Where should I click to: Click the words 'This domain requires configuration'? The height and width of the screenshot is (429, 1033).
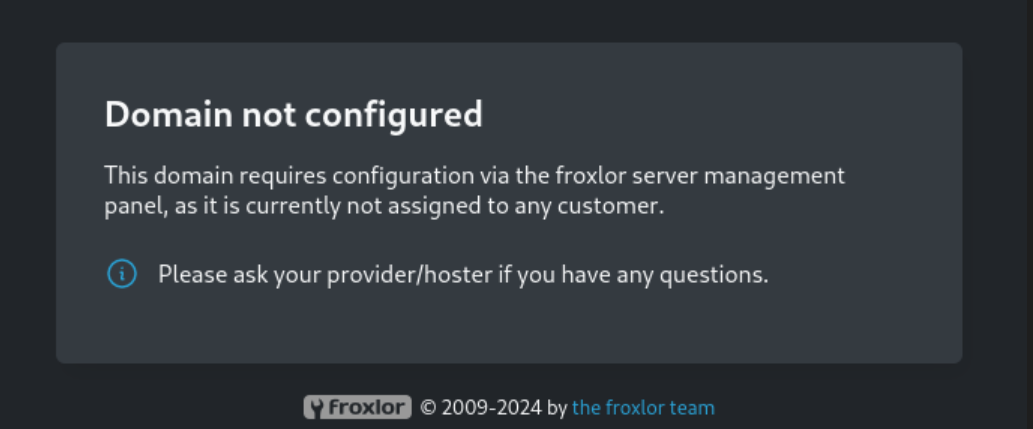click(x=289, y=177)
